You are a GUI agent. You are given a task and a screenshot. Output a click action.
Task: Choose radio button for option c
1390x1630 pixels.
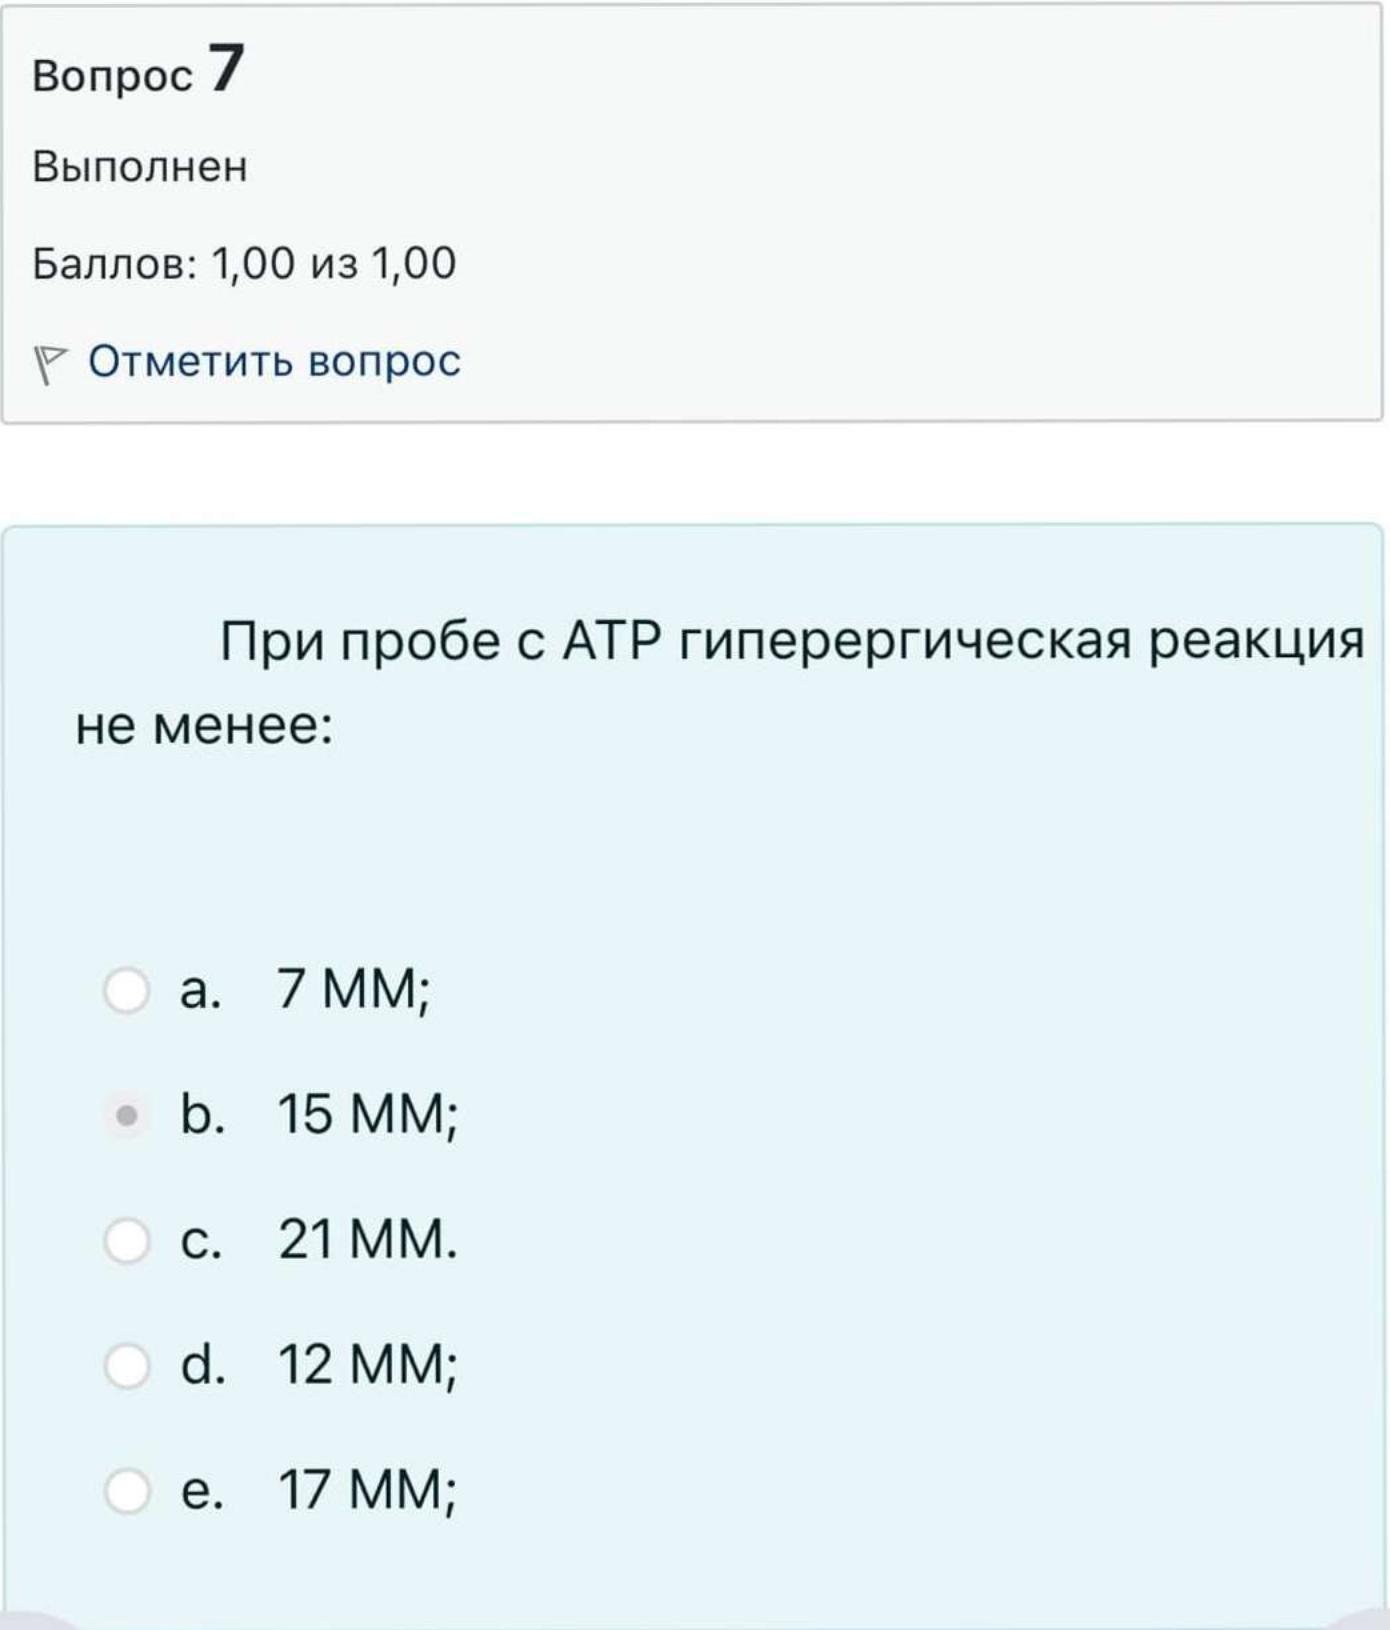click(x=126, y=1240)
